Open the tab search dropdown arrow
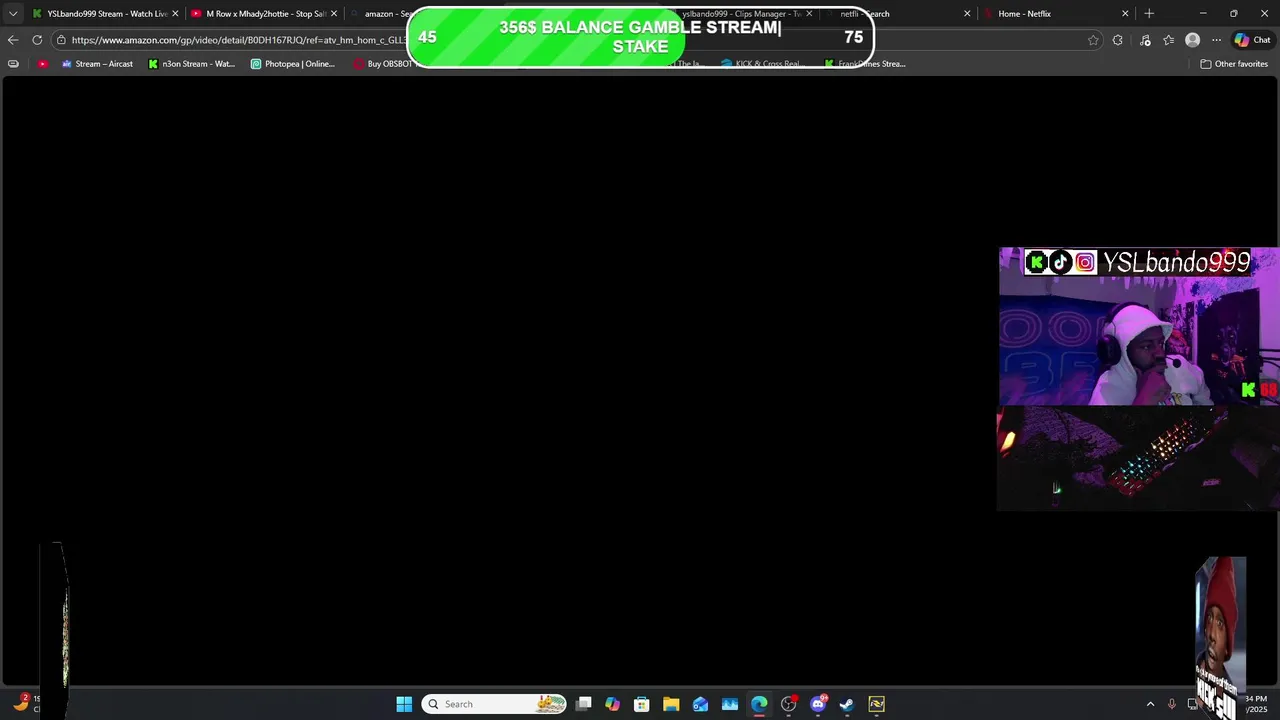The width and height of the screenshot is (1280, 720). [x=12, y=14]
